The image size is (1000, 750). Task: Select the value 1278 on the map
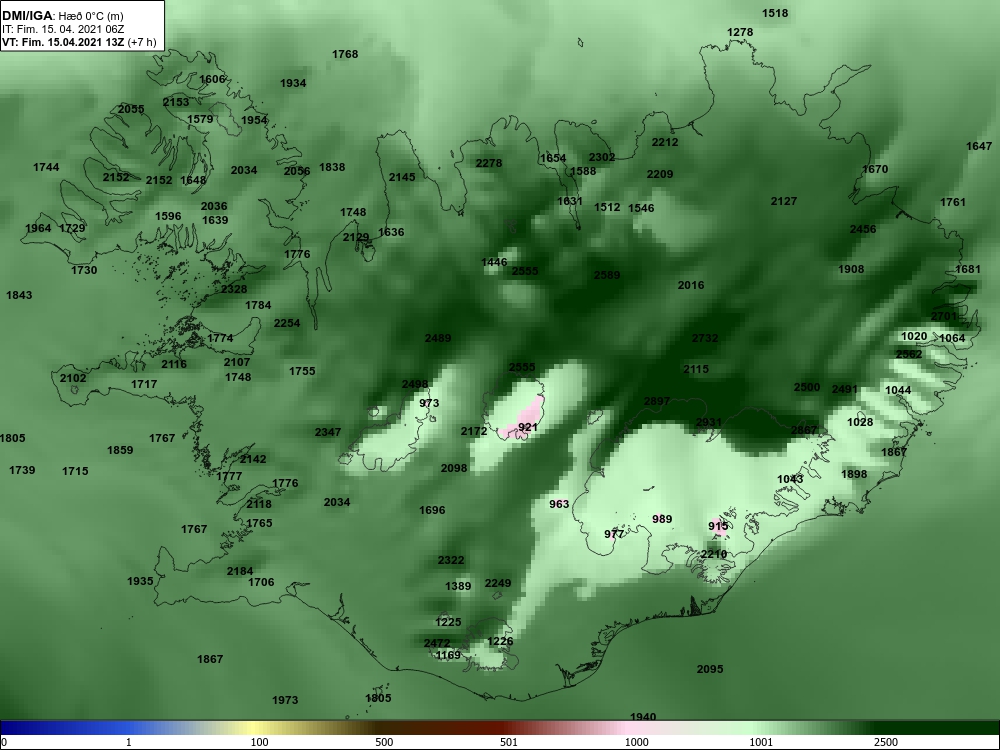pos(740,33)
